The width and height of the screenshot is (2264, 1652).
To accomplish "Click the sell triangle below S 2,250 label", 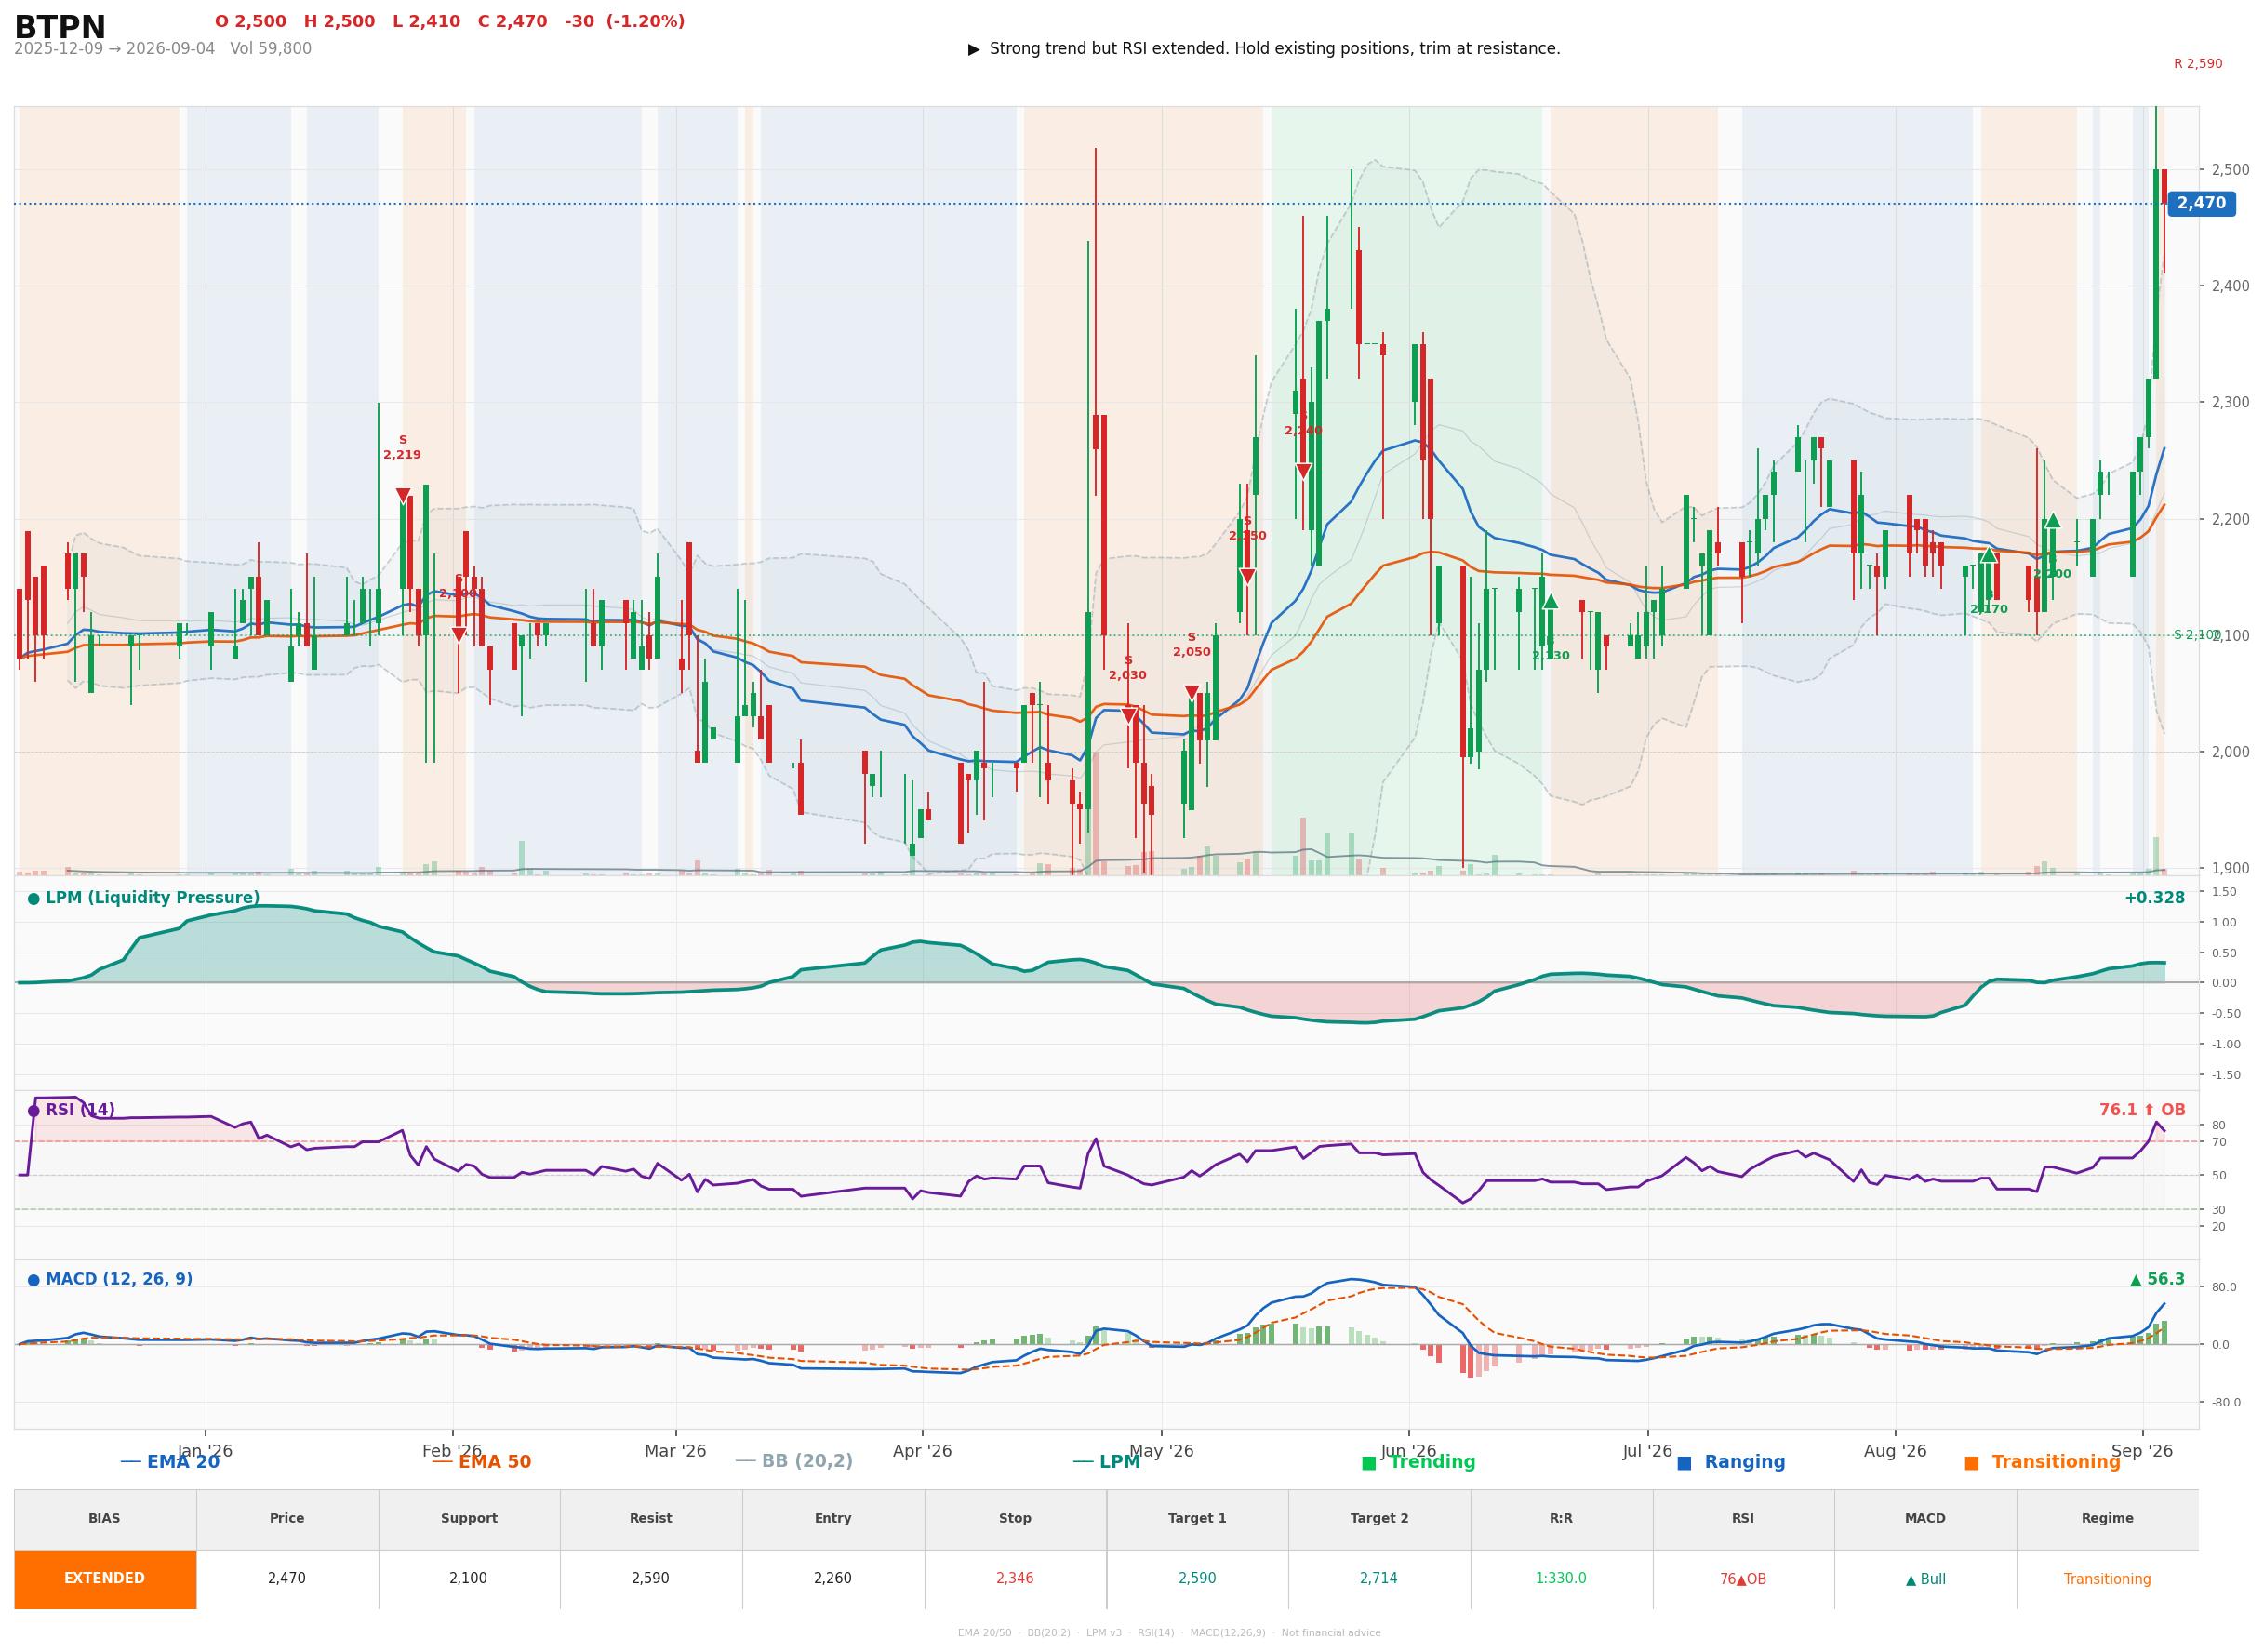I will (1247, 576).
